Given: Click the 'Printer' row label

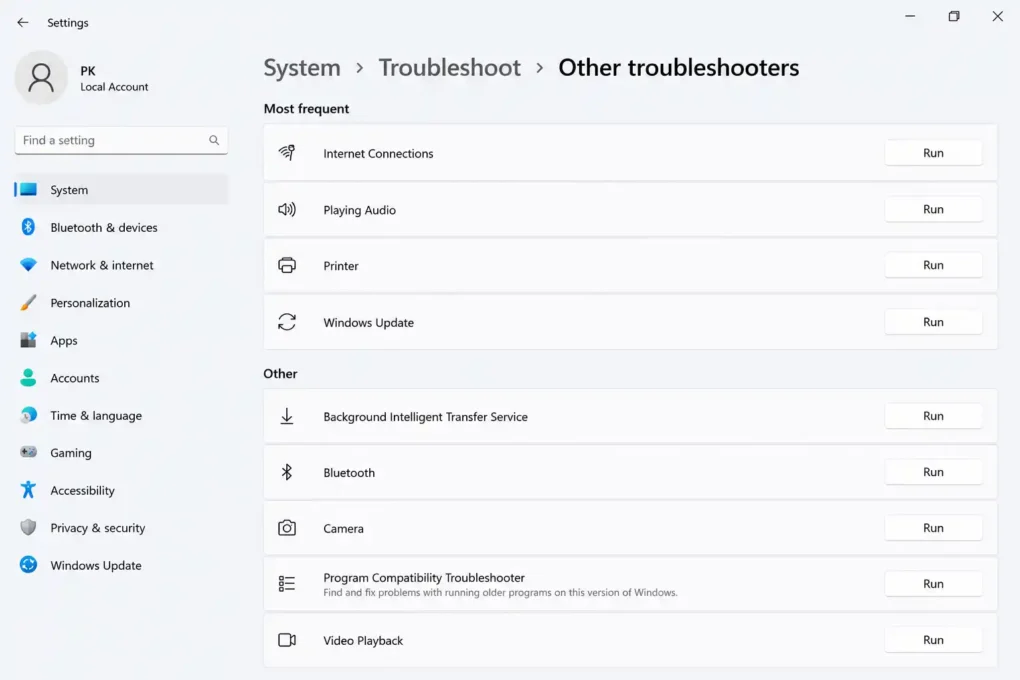Looking at the screenshot, I should click(341, 265).
